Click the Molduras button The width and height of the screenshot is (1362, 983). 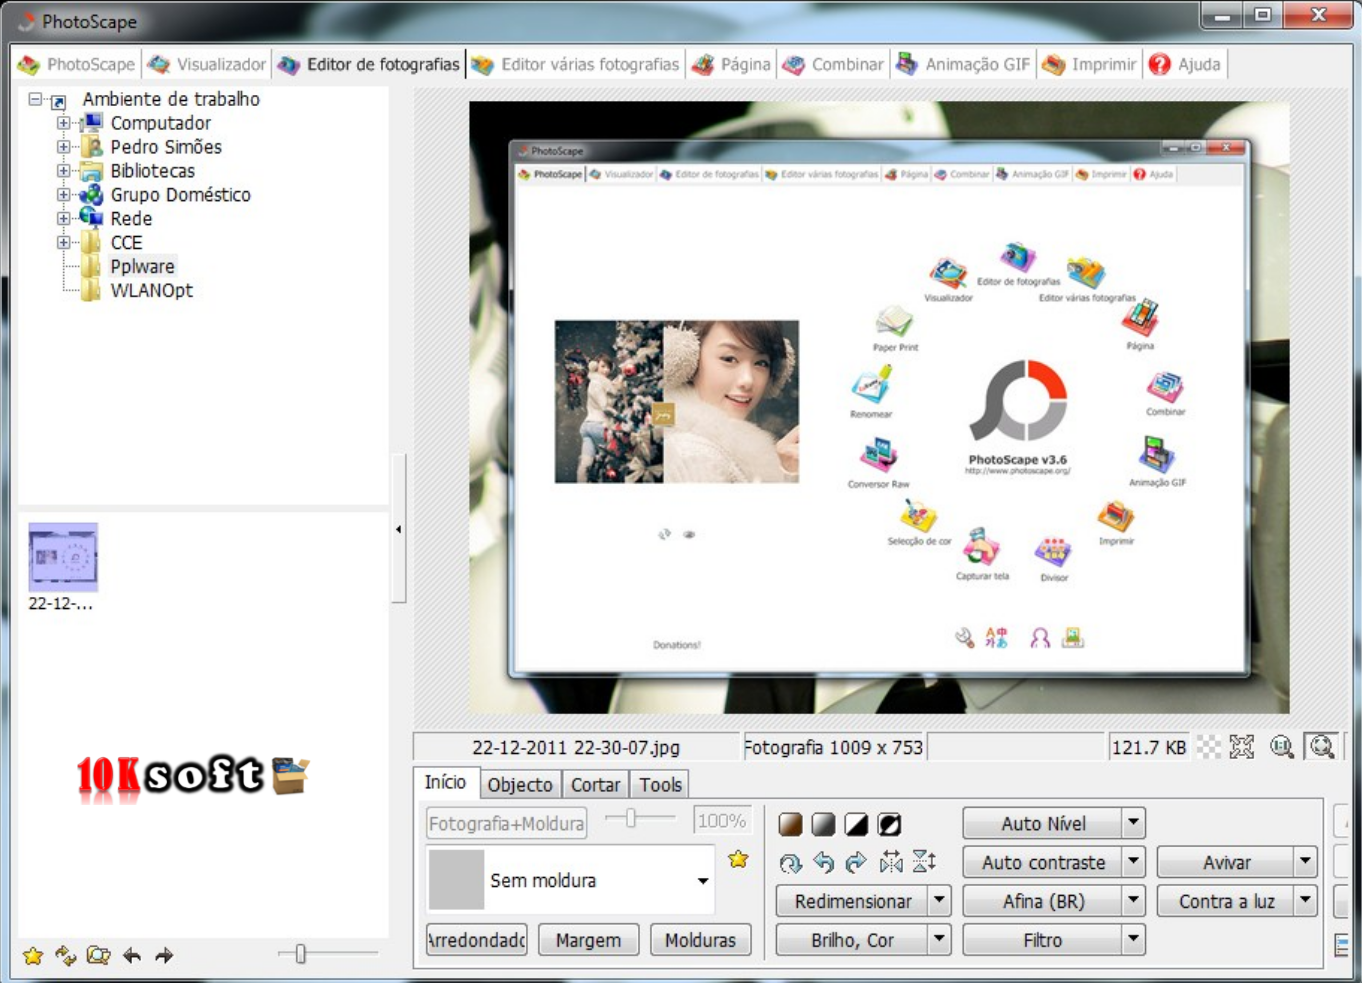click(x=700, y=940)
